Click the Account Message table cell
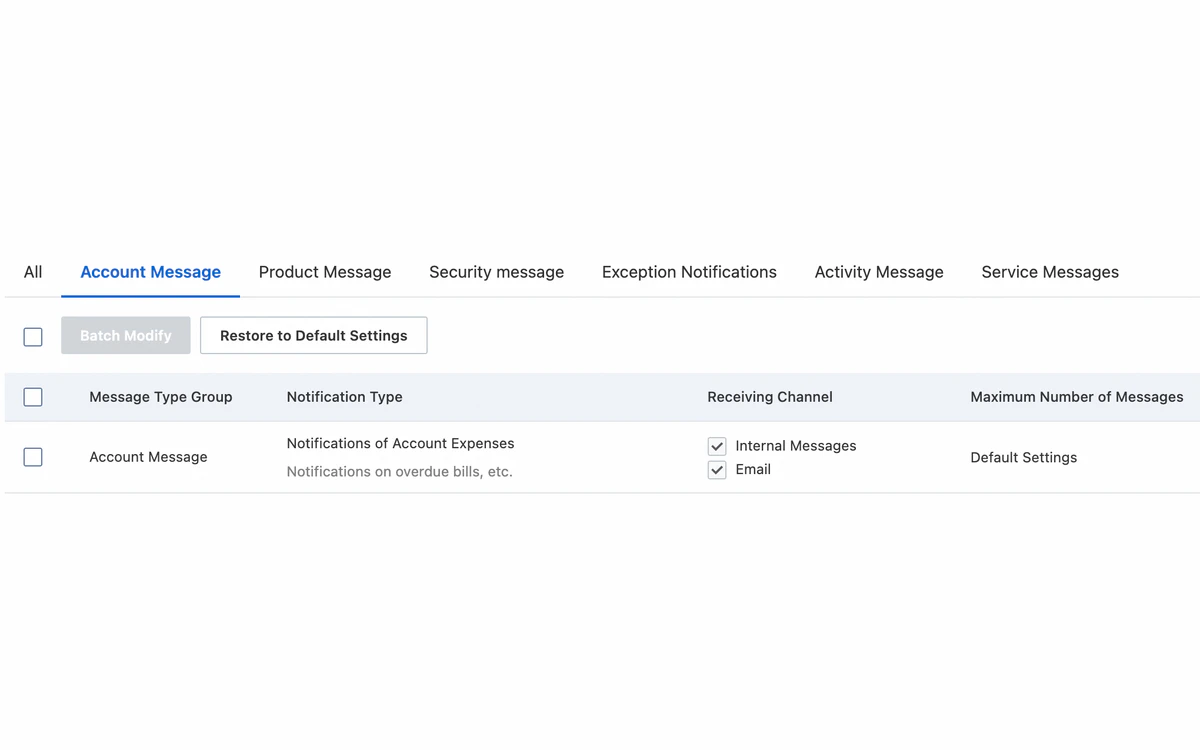The height and width of the screenshot is (750, 1200). (x=148, y=457)
